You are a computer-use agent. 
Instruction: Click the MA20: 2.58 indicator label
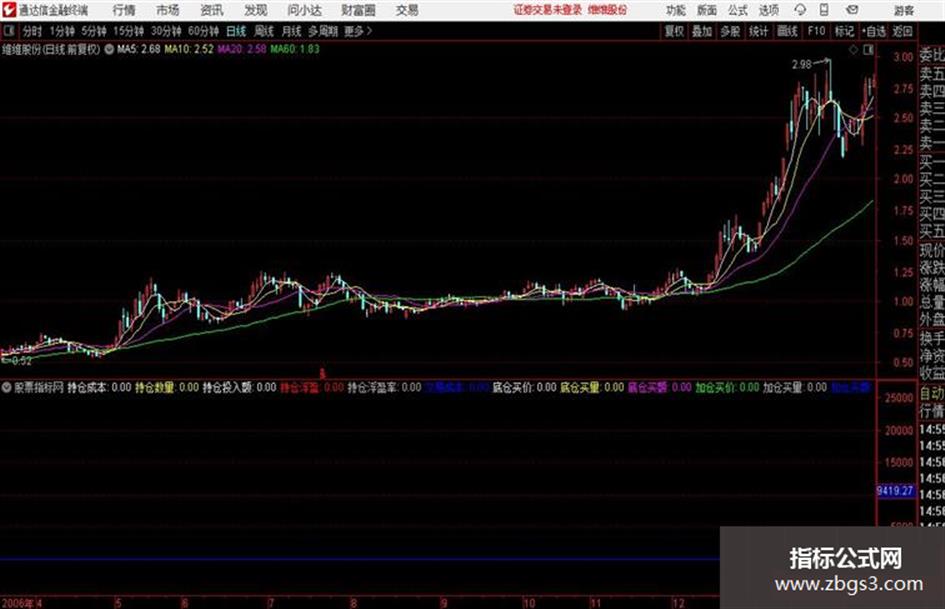point(242,49)
